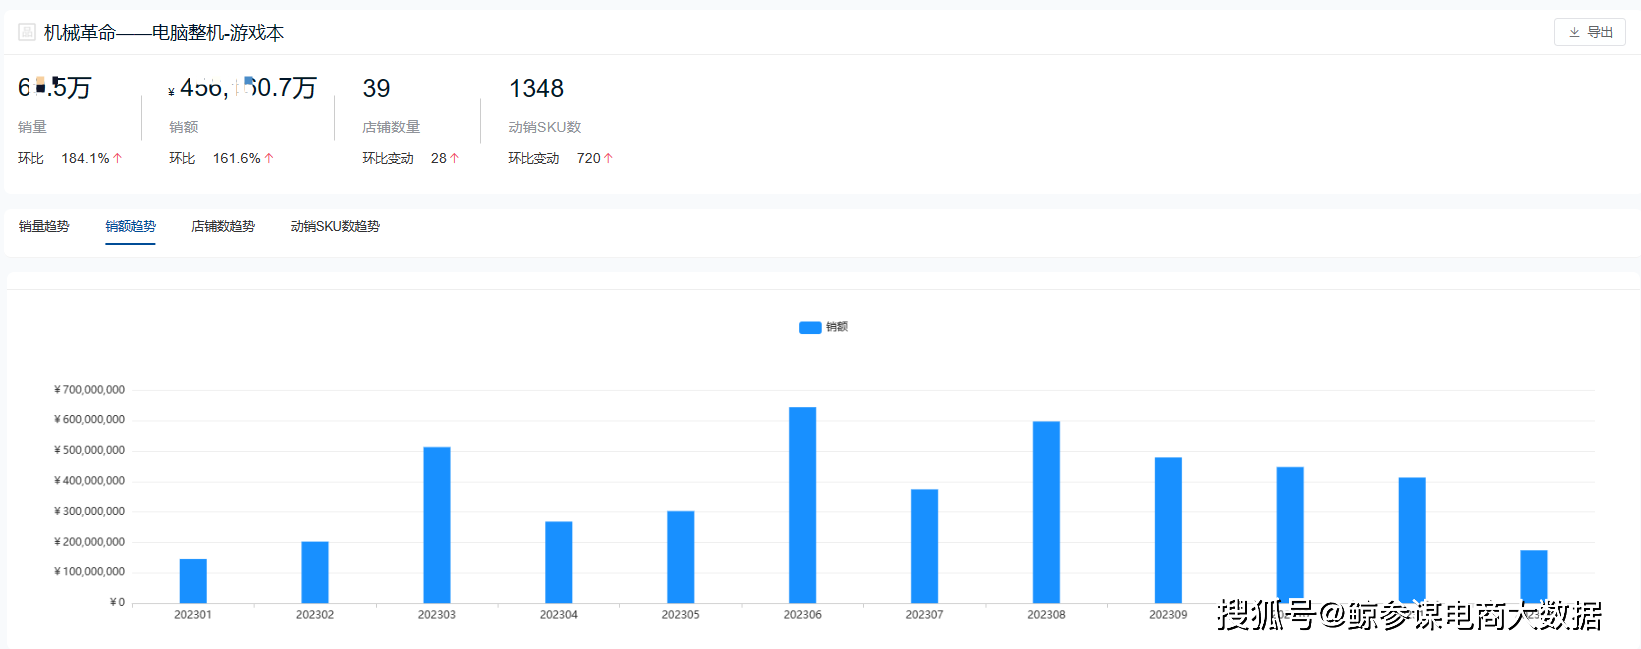Click the x-axis label 202308
This screenshot has height=649, width=1641.
coord(1047,615)
